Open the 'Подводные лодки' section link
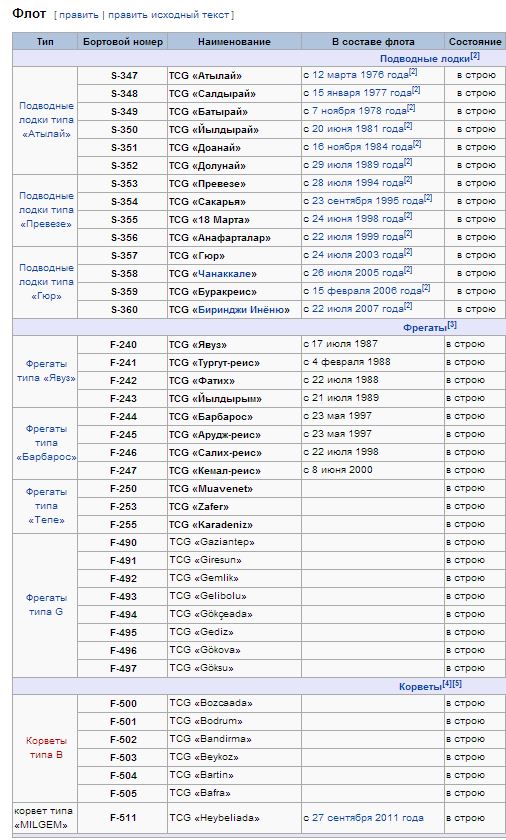 tap(425, 58)
